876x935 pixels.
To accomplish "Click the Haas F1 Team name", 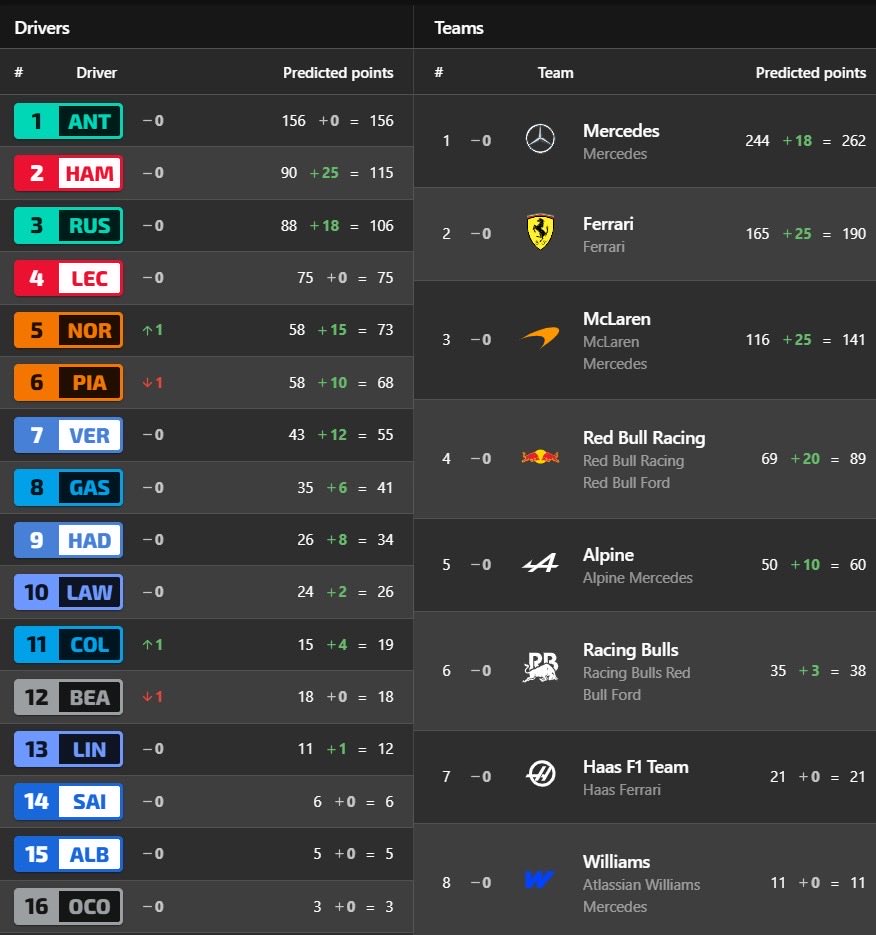I will [635, 767].
